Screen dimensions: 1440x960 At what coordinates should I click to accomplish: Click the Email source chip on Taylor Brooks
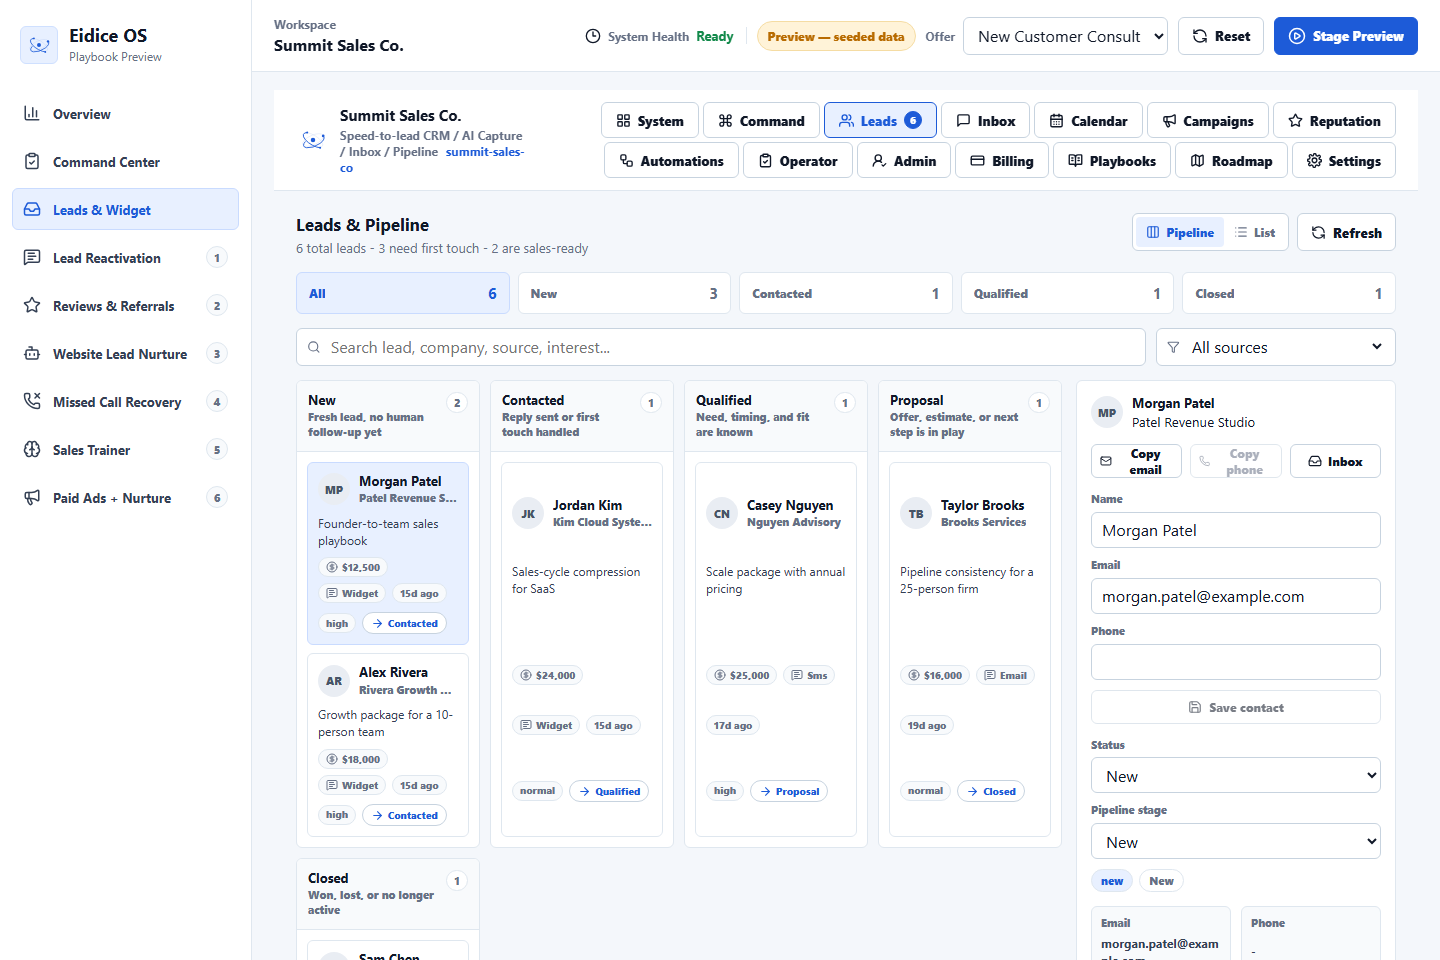(1006, 675)
